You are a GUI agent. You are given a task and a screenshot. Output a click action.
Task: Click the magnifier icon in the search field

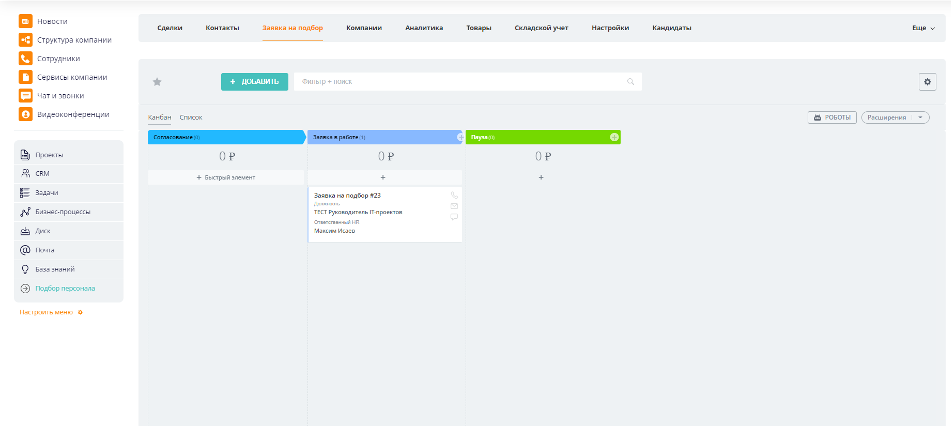click(631, 82)
